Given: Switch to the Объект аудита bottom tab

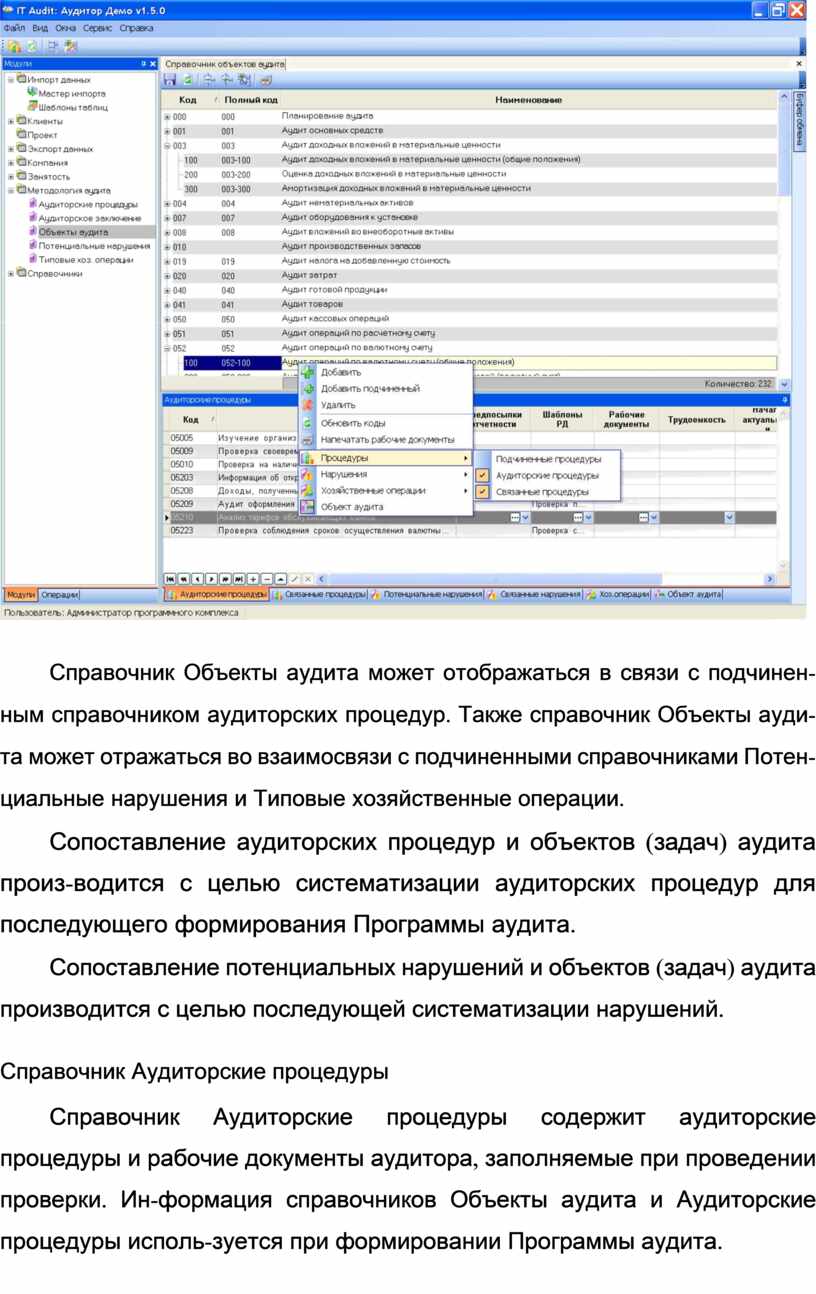Looking at the screenshot, I should click(x=688, y=594).
